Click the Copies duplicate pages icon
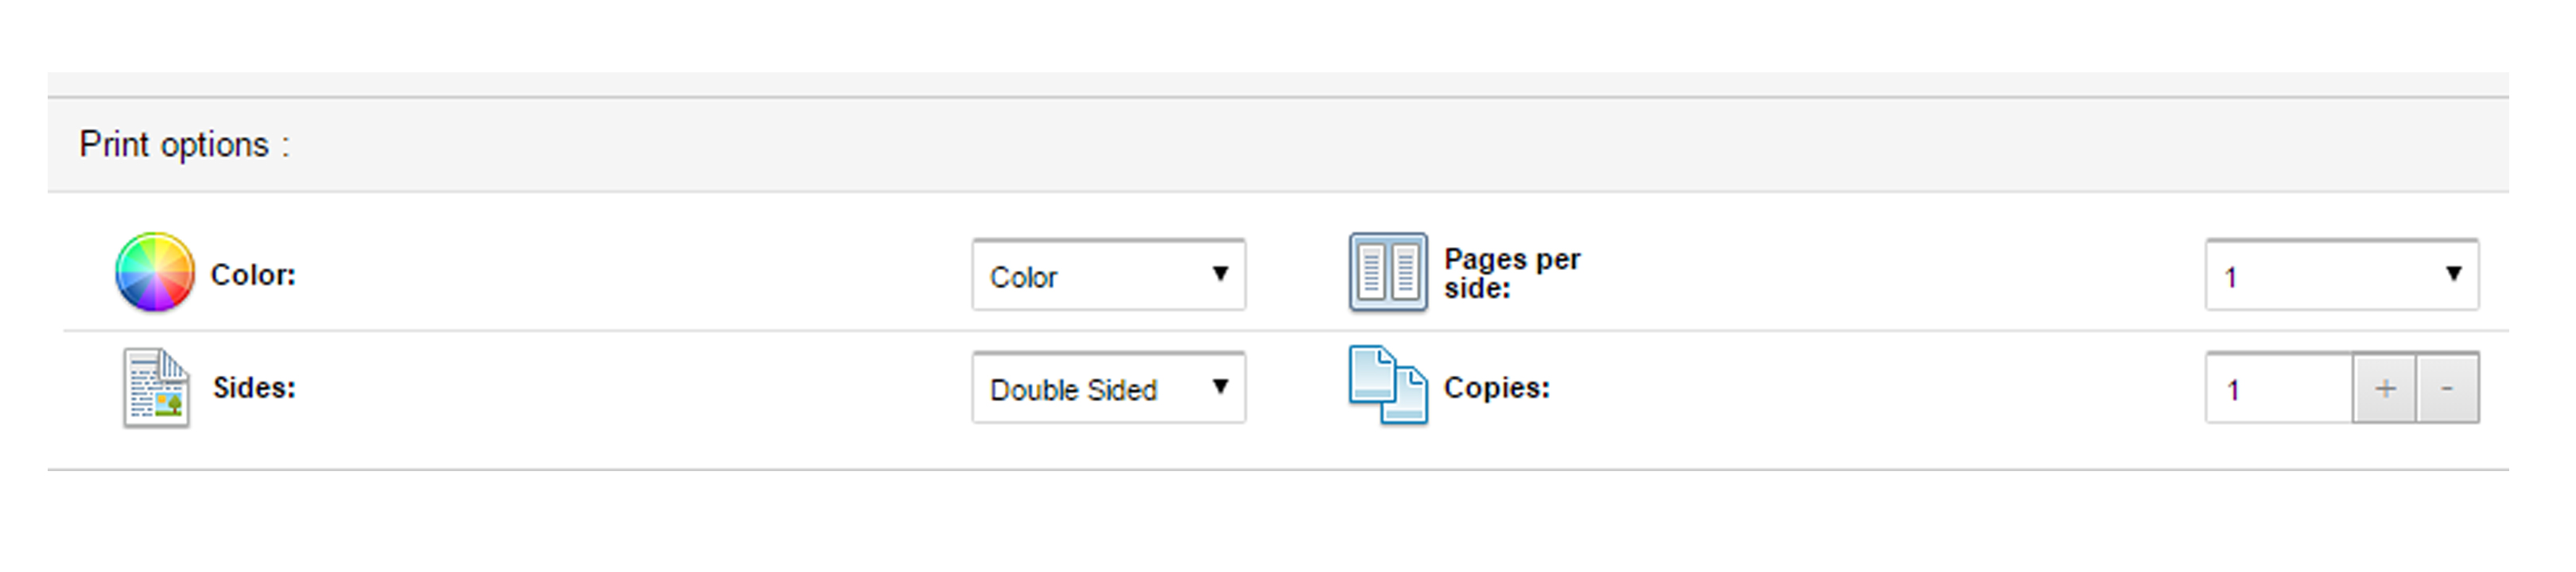Screen dimensions: 2576x572 tap(1387, 386)
